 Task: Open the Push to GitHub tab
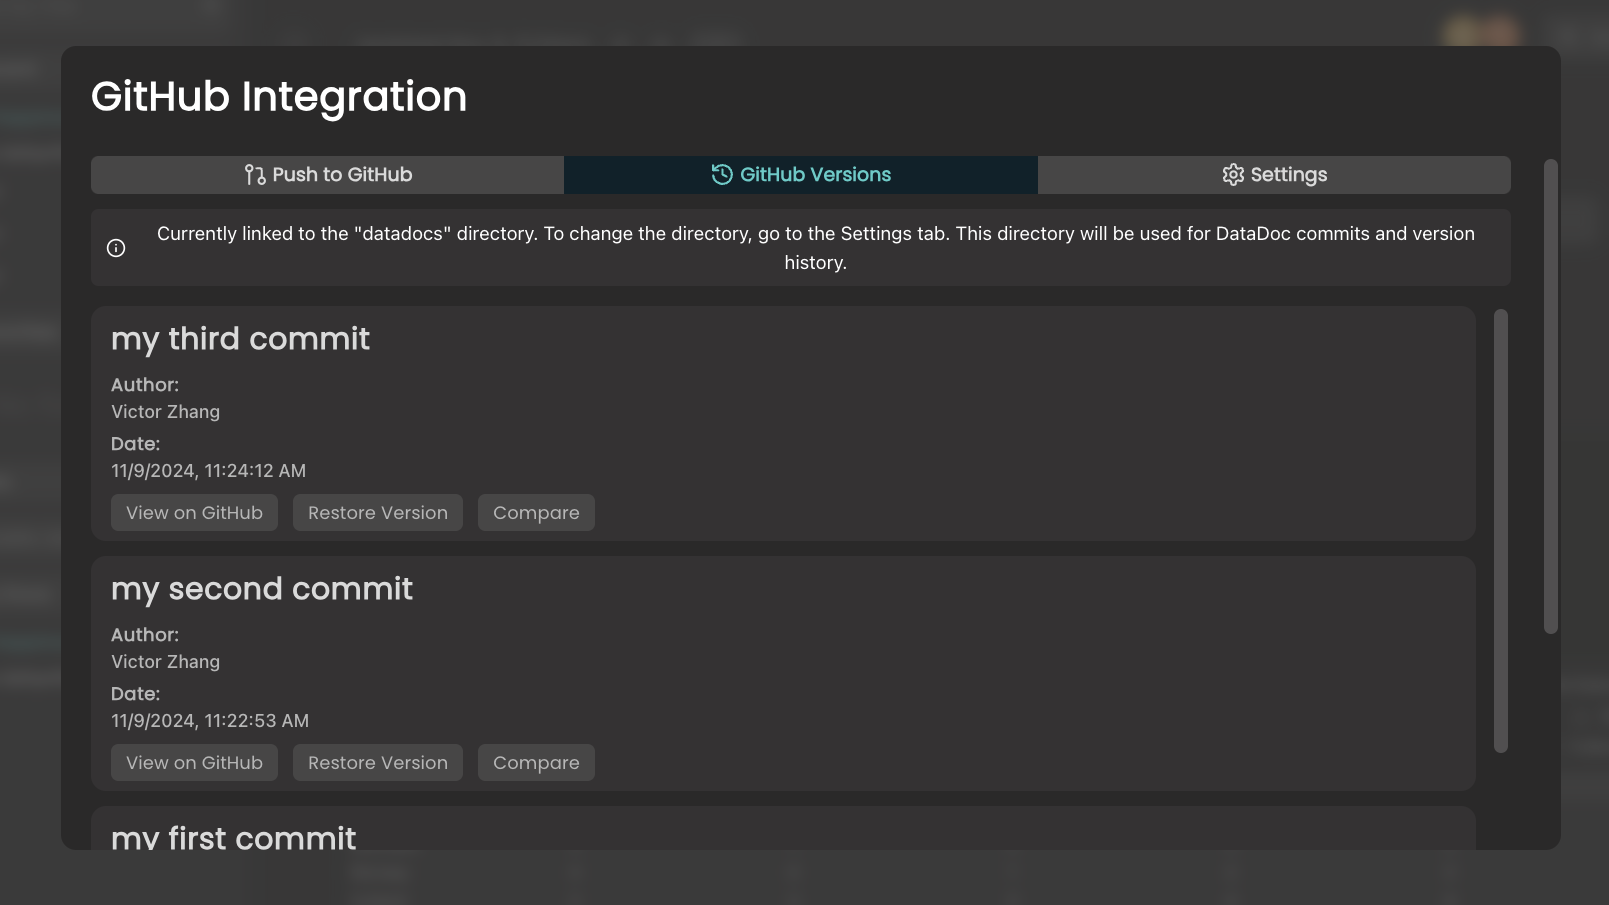(327, 175)
